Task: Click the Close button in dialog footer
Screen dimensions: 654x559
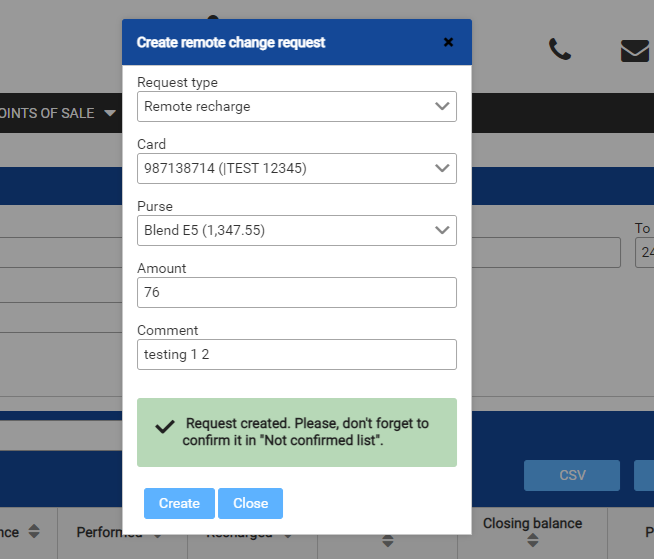Action: pyautogui.click(x=250, y=503)
